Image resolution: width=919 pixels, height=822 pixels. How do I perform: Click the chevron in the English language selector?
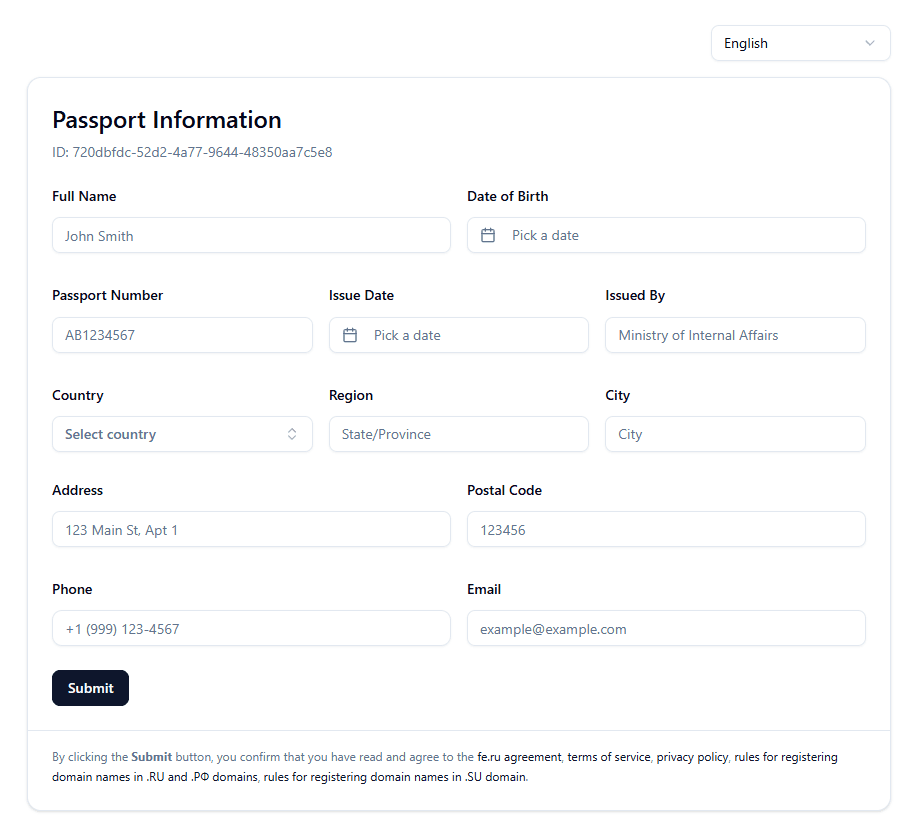click(870, 43)
